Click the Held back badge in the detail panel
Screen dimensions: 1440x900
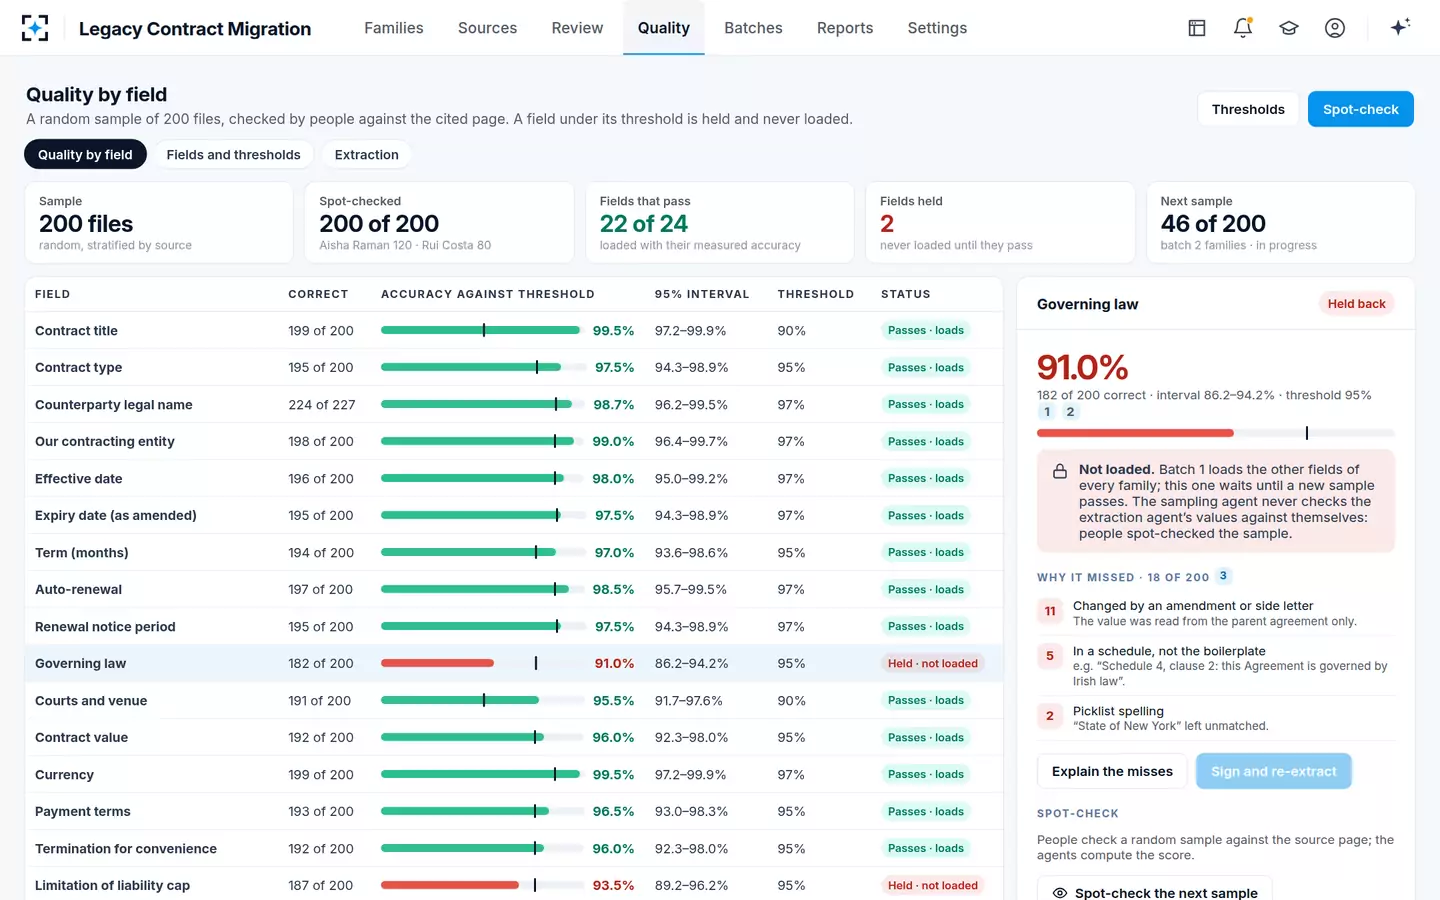(1356, 304)
